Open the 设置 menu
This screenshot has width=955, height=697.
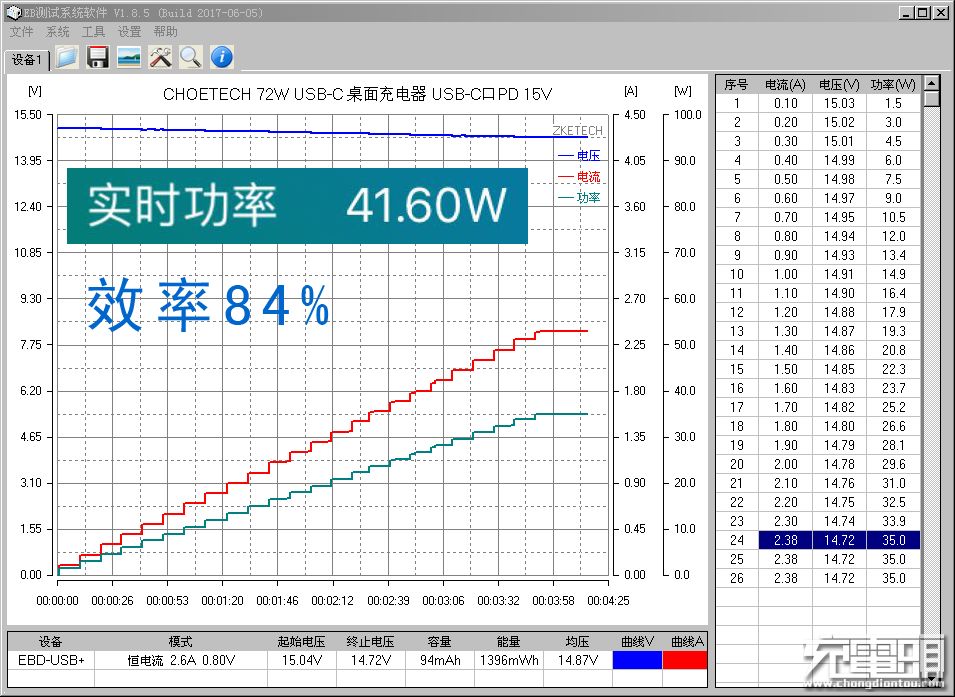[x=129, y=32]
